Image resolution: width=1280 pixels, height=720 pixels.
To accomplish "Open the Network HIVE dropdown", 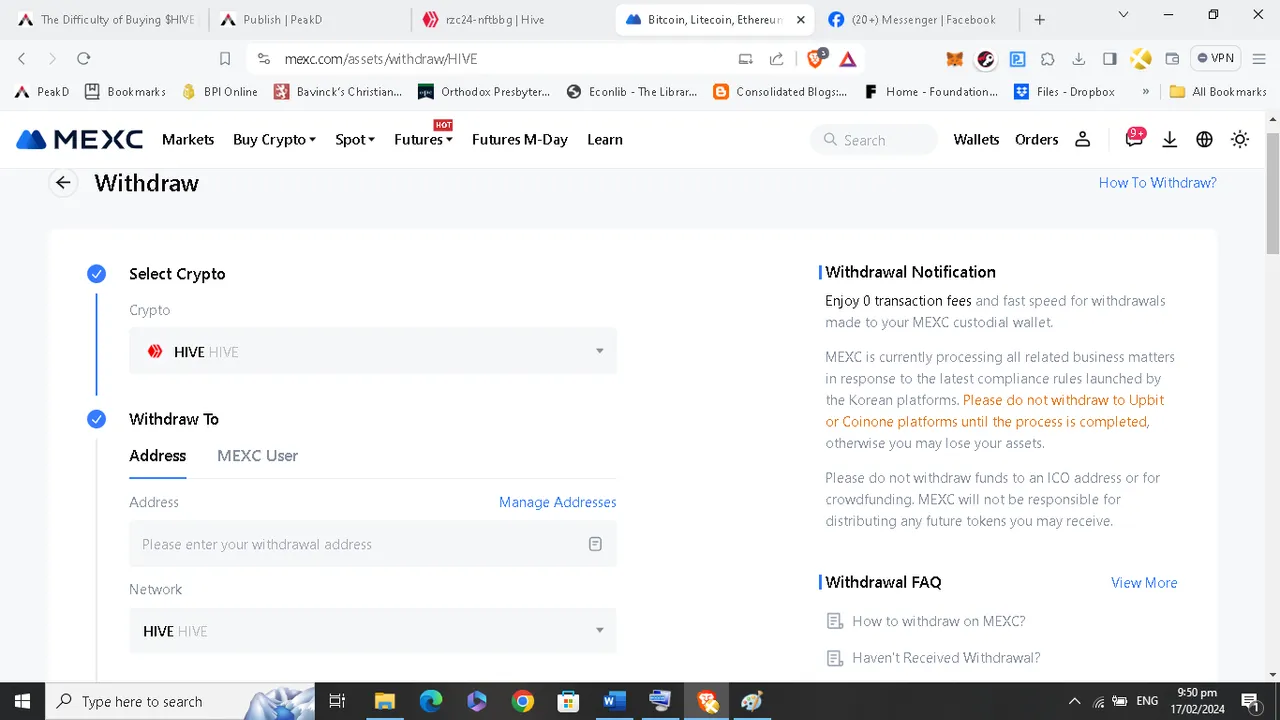I will tap(373, 631).
